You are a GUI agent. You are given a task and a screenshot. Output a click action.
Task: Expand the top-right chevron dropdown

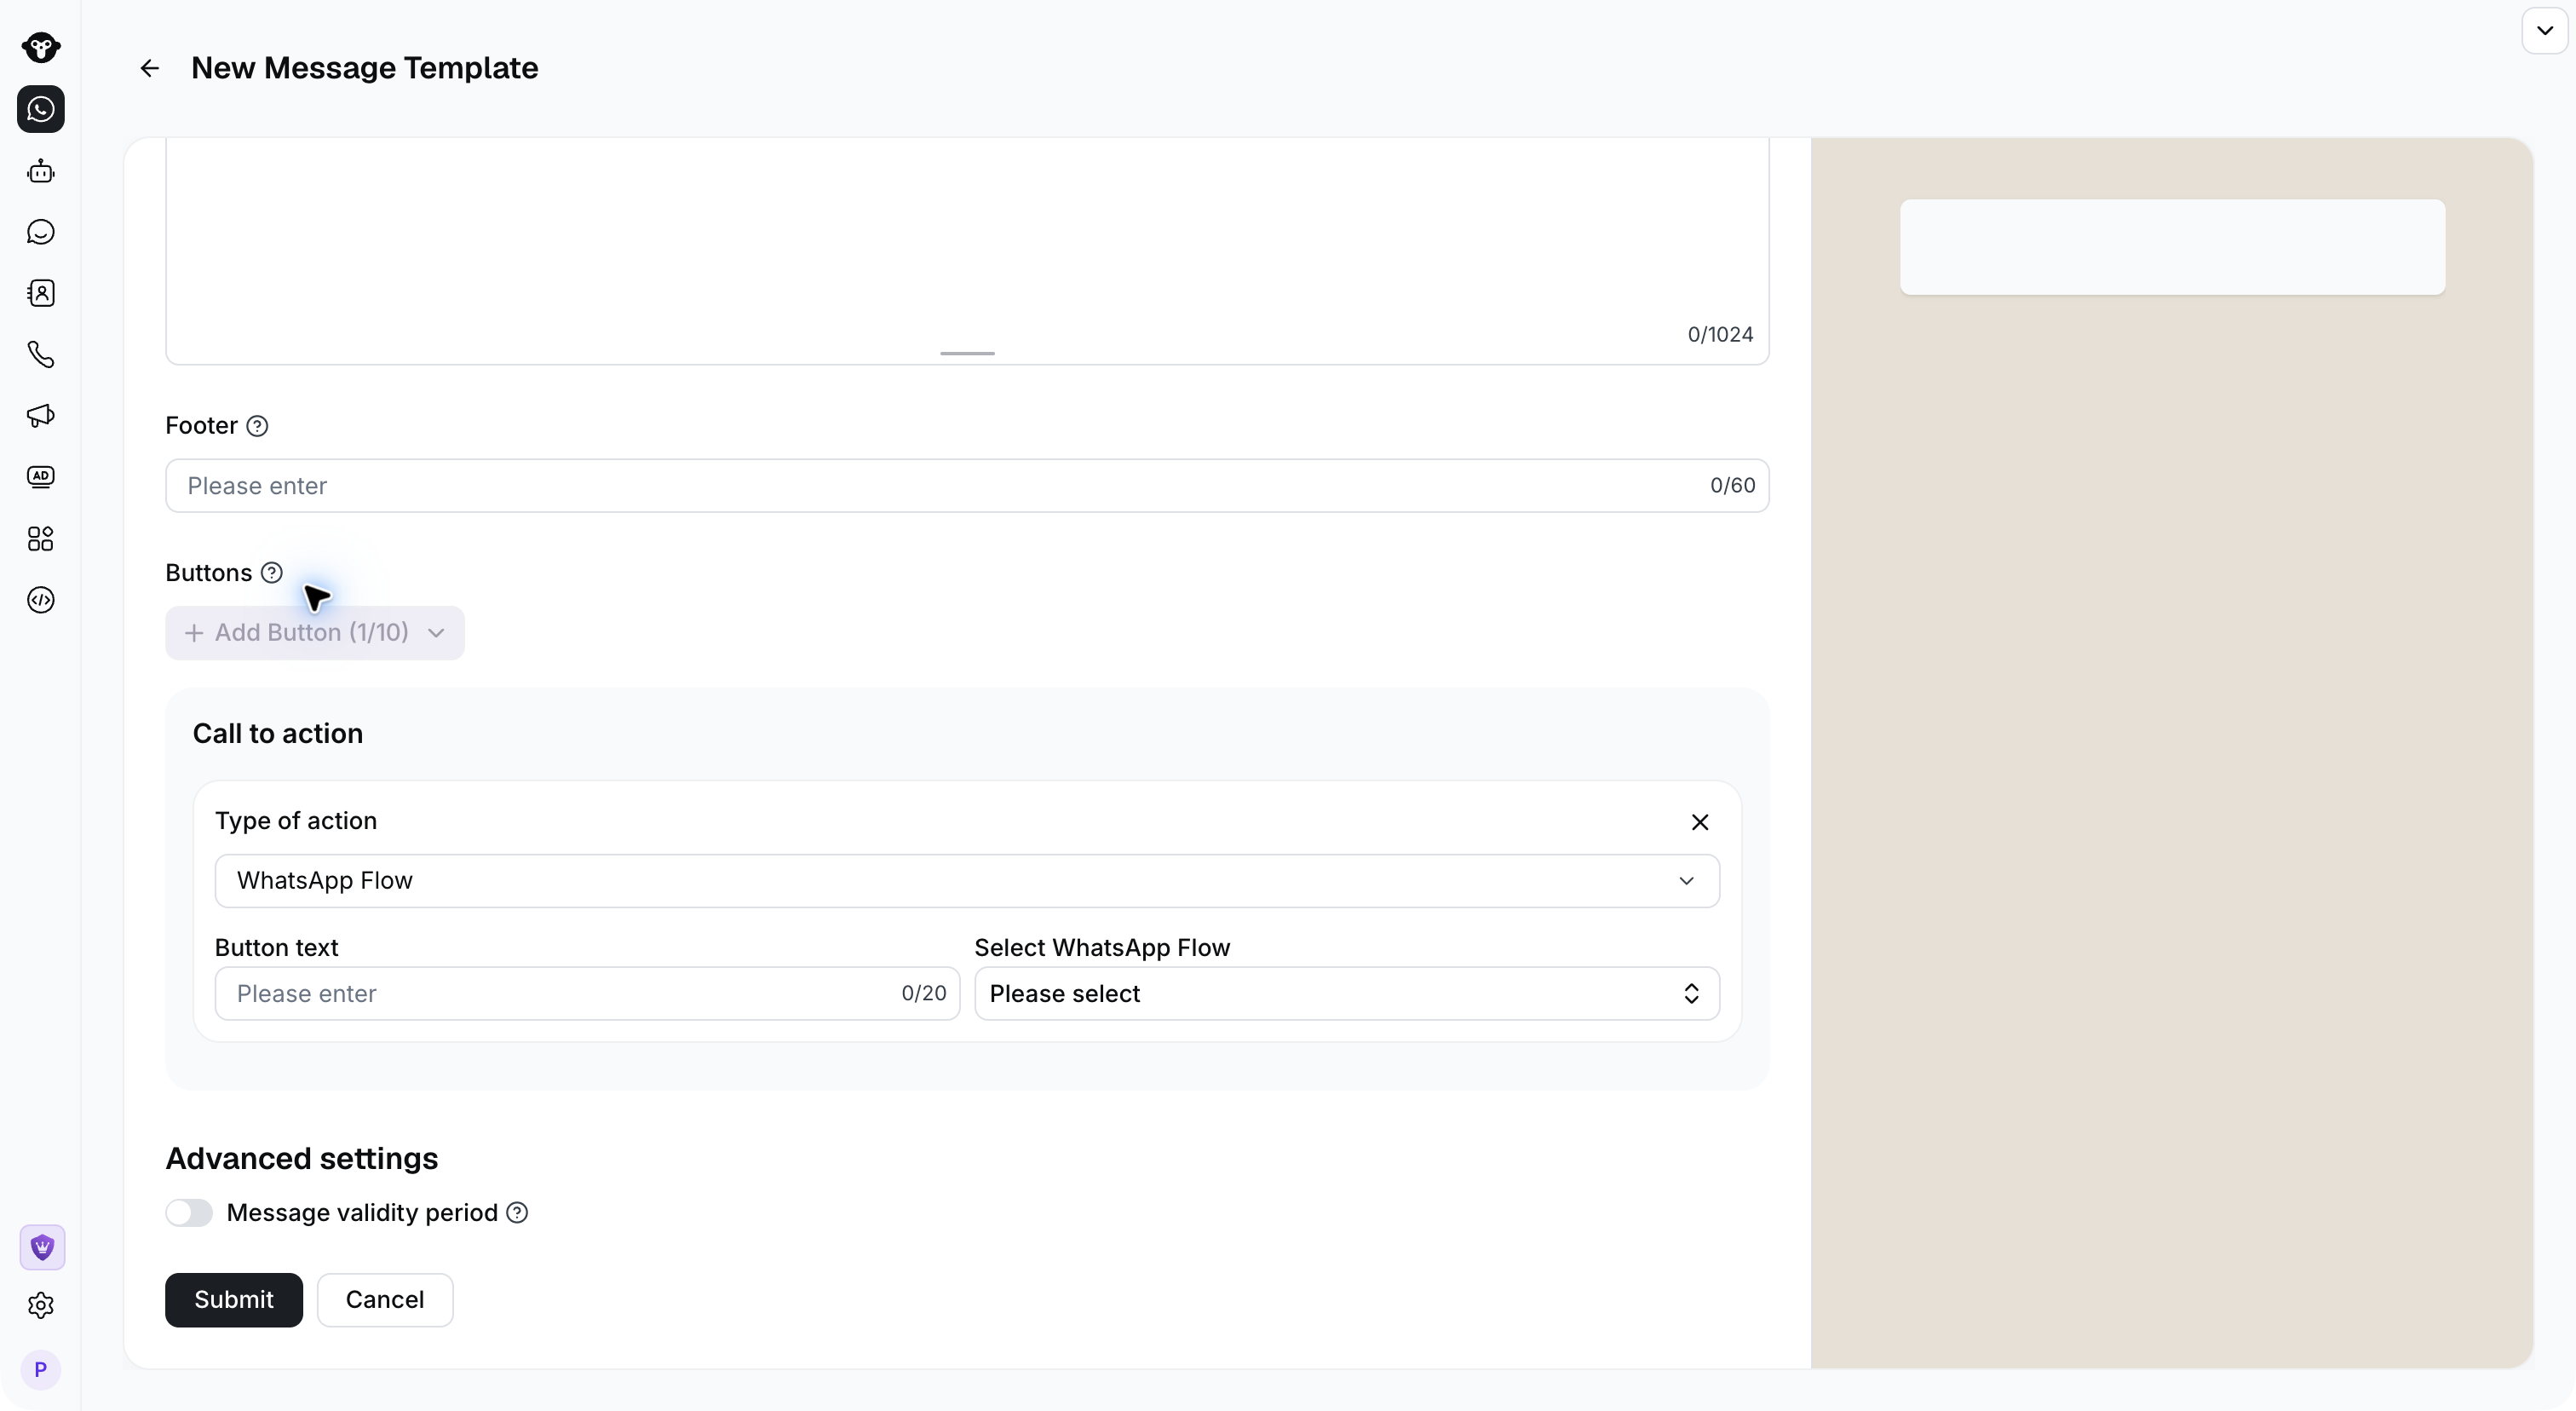tap(2545, 31)
